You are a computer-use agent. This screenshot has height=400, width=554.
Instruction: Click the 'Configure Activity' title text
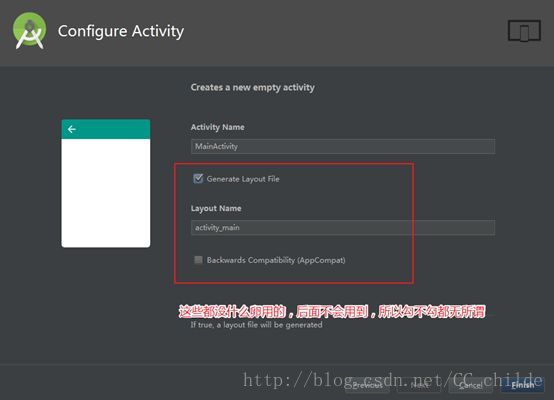tap(121, 31)
